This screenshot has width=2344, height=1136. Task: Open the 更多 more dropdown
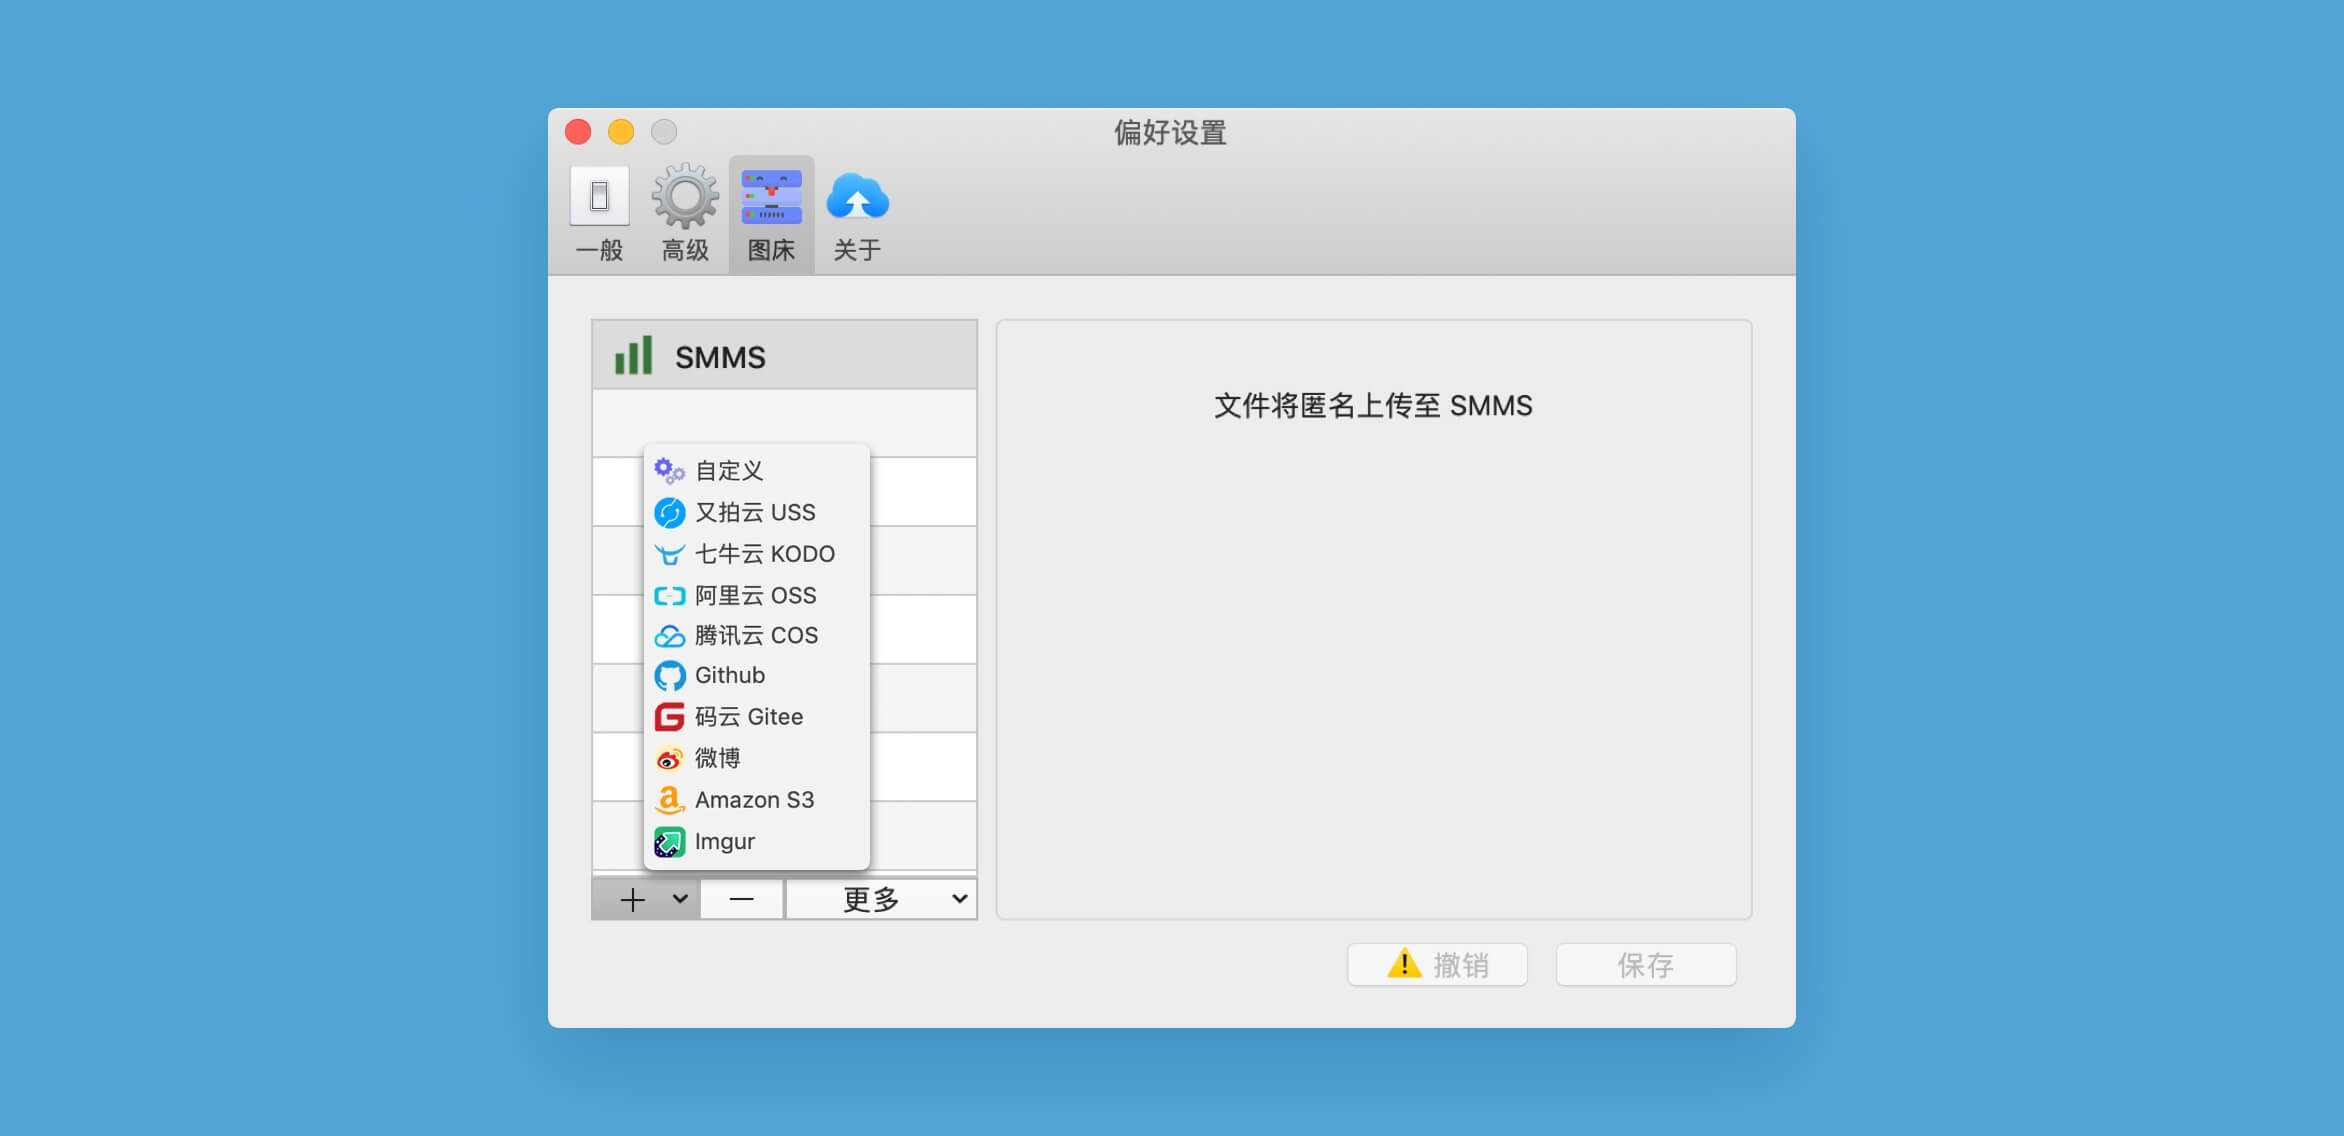point(881,899)
